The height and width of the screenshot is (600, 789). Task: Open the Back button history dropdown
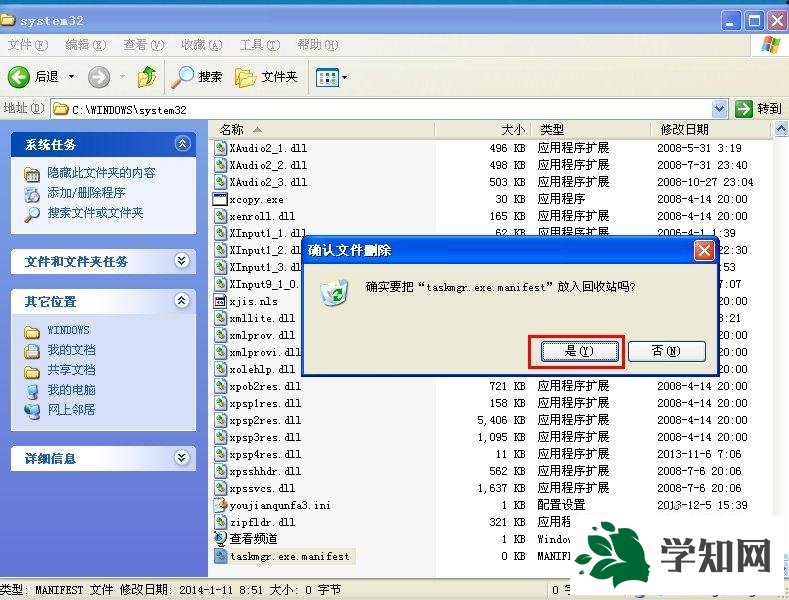click(71, 77)
